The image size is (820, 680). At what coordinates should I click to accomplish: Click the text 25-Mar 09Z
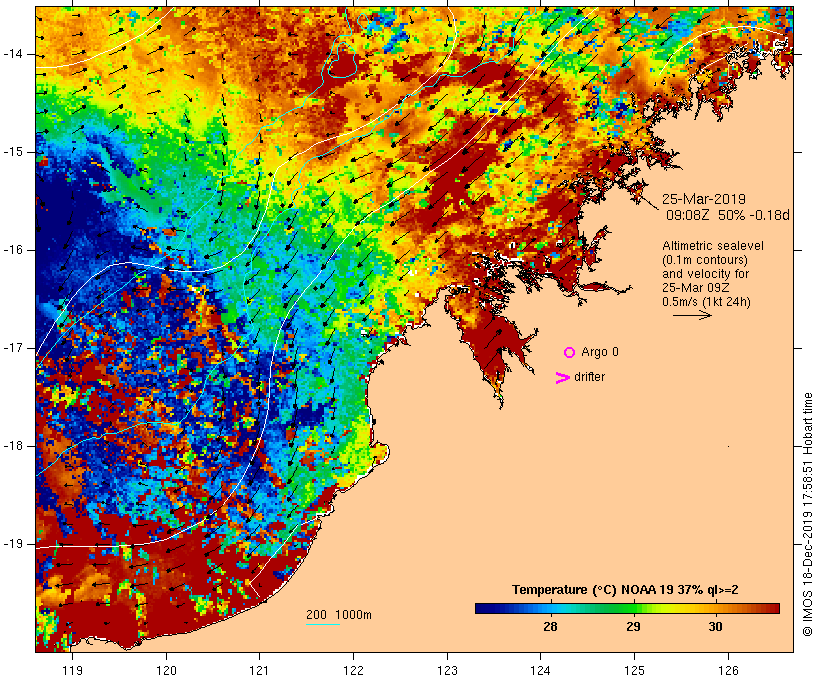tap(696, 288)
